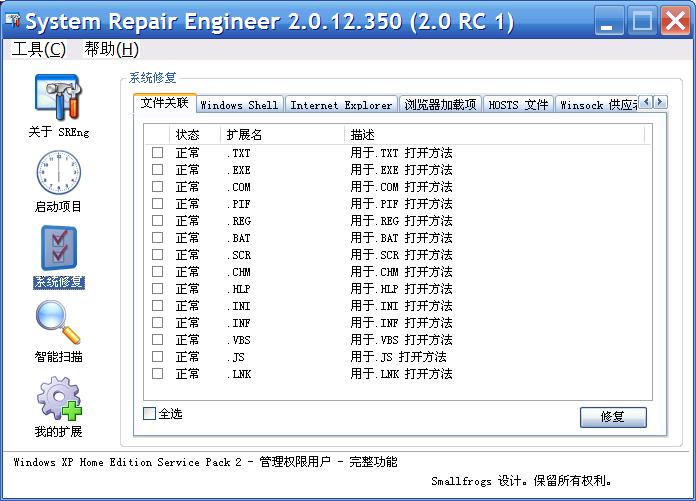This screenshot has width=696, height=501.
Task: Click the .VBS extension cell
Action: click(x=239, y=340)
